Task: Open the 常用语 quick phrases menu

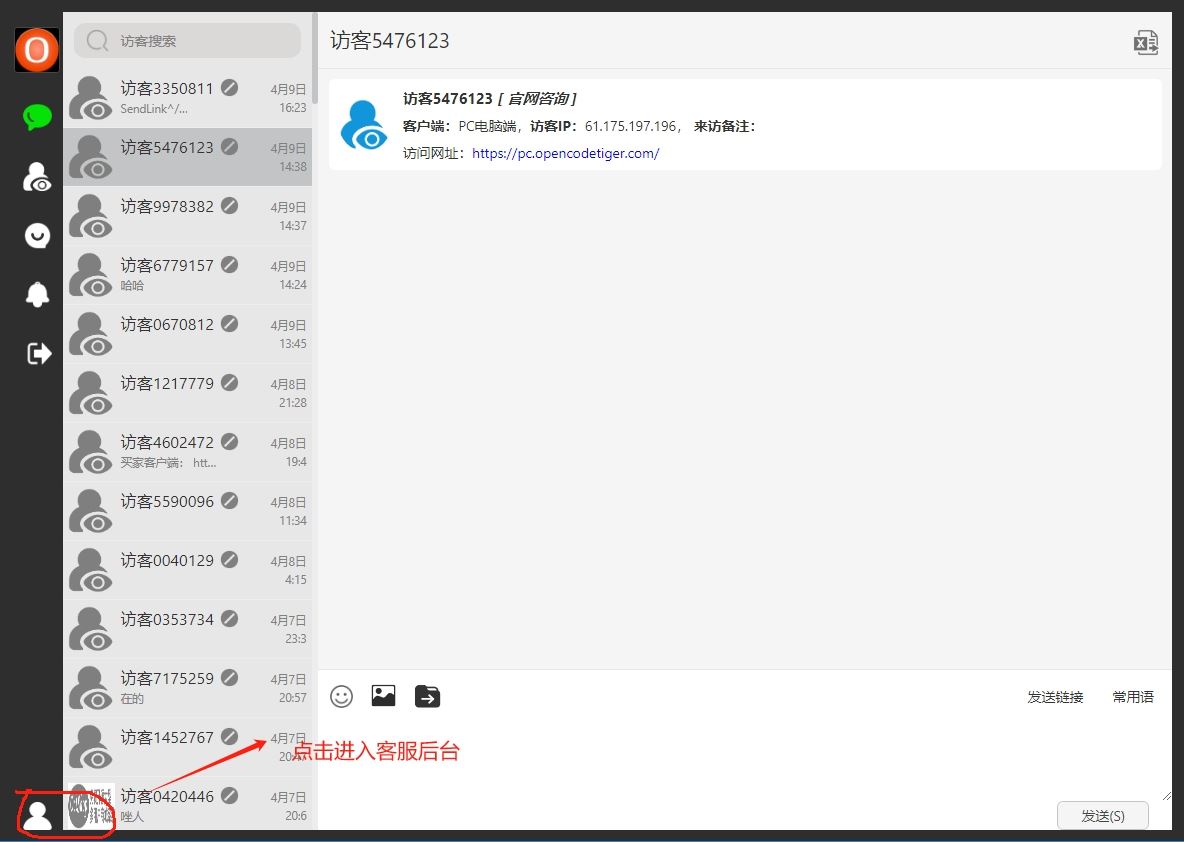Action: tap(1133, 697)
